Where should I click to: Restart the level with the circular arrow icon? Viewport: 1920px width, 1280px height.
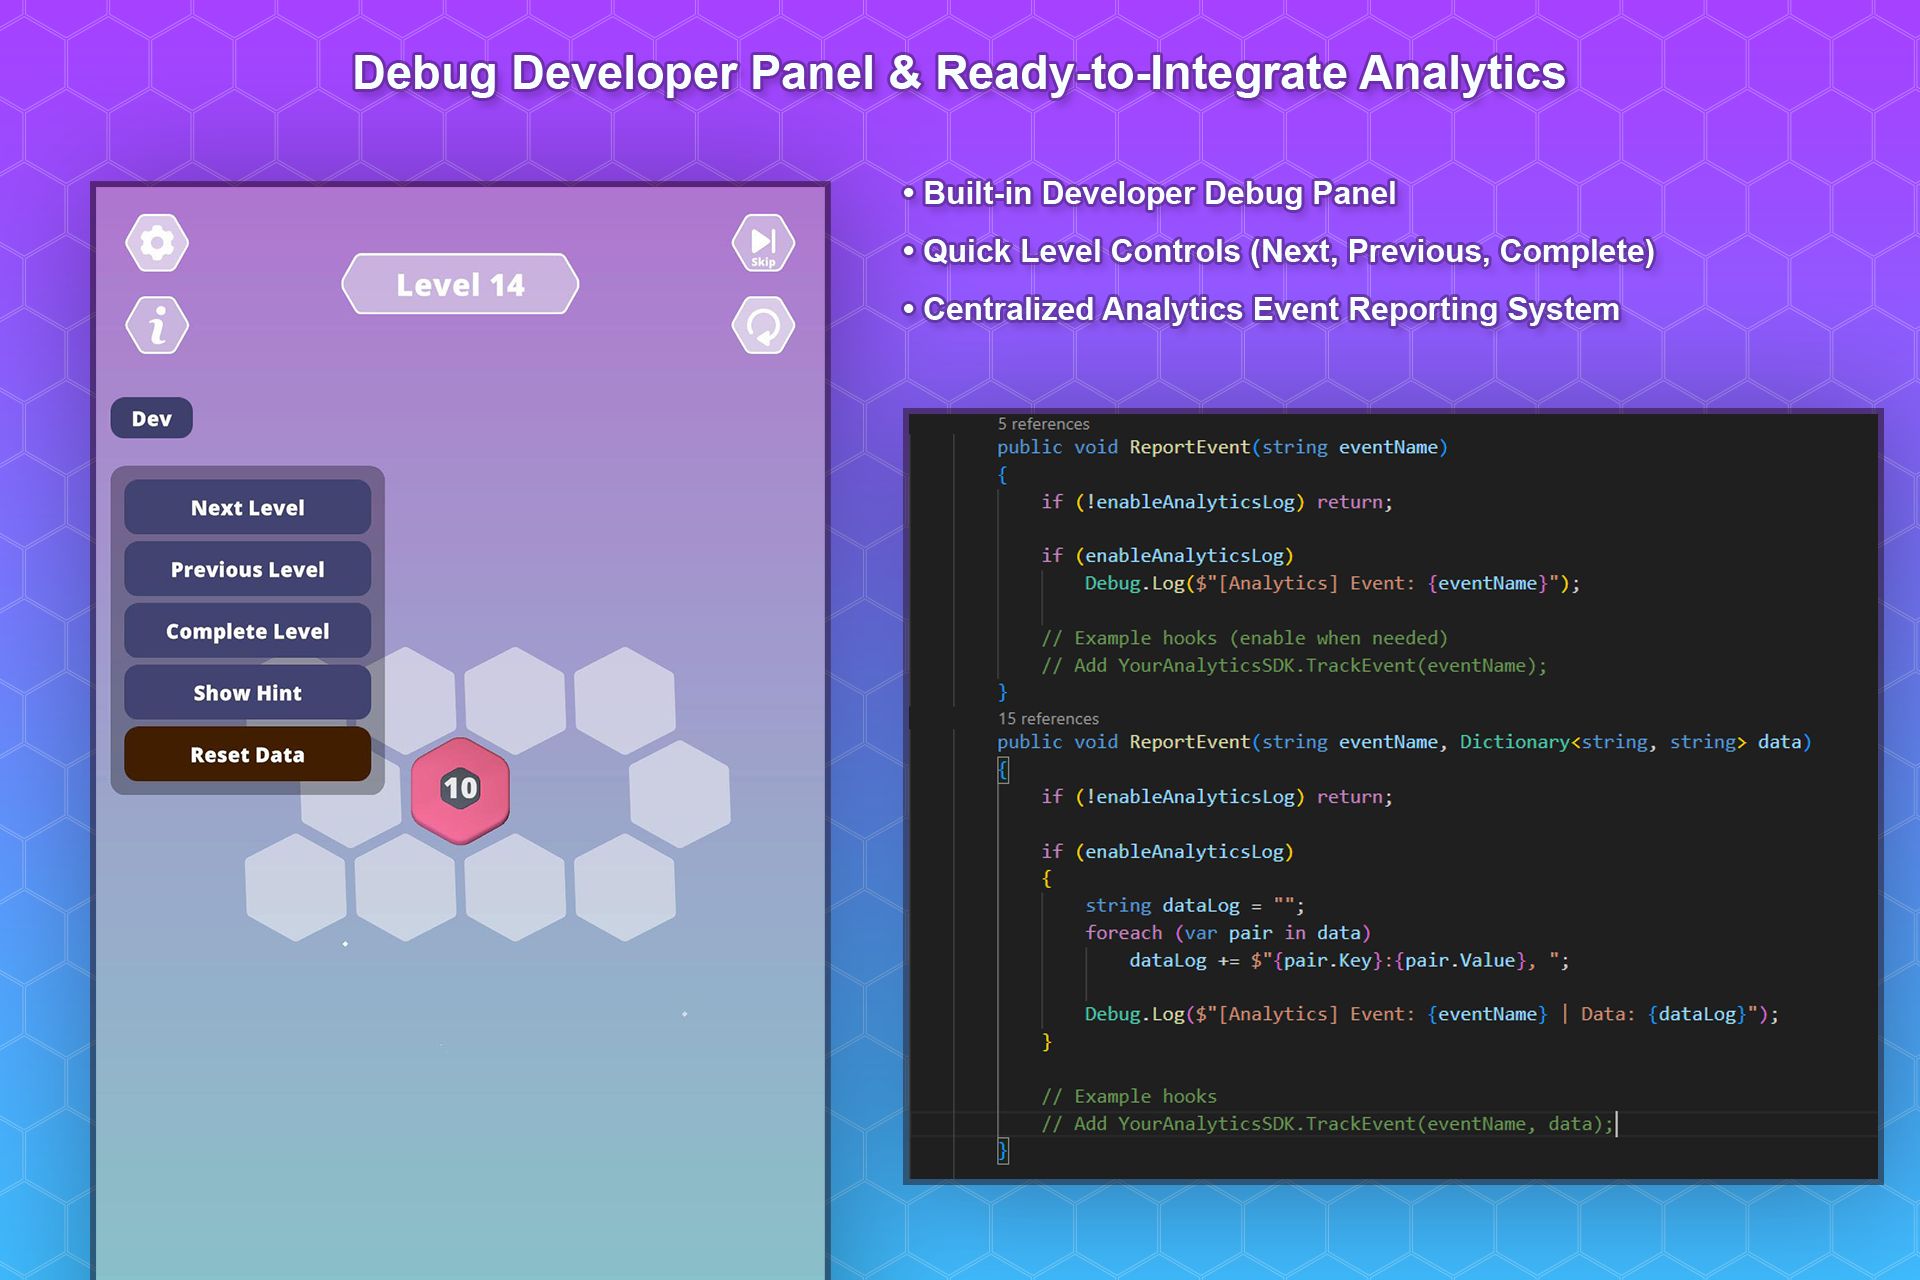(x=763, y=325)
